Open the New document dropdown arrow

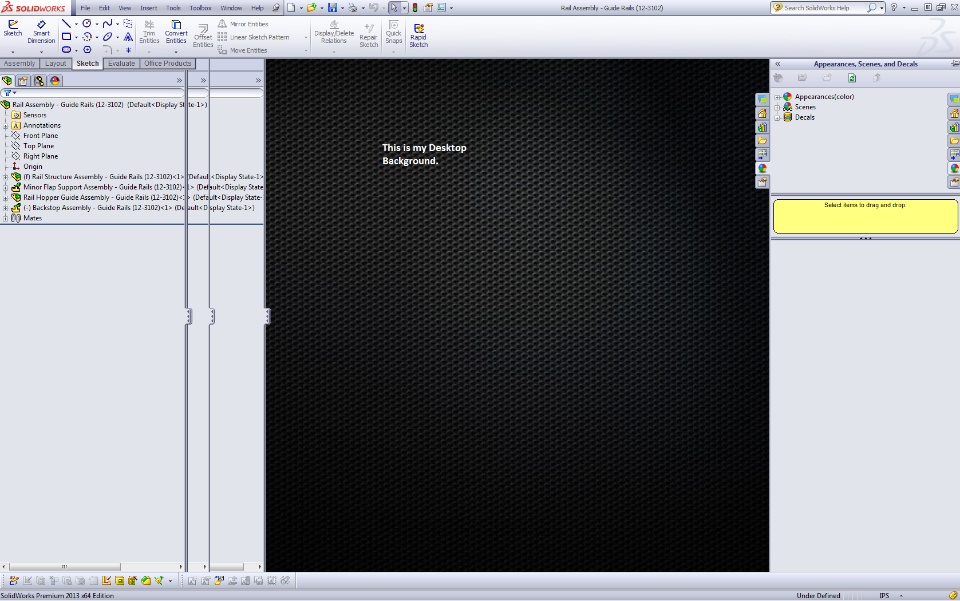[301, 8]
